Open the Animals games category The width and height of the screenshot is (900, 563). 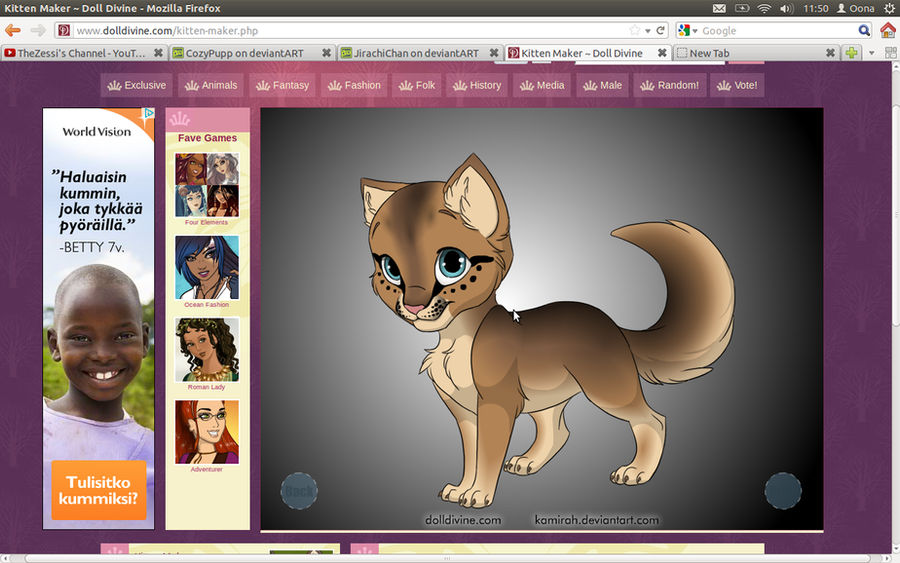[211, 85]
